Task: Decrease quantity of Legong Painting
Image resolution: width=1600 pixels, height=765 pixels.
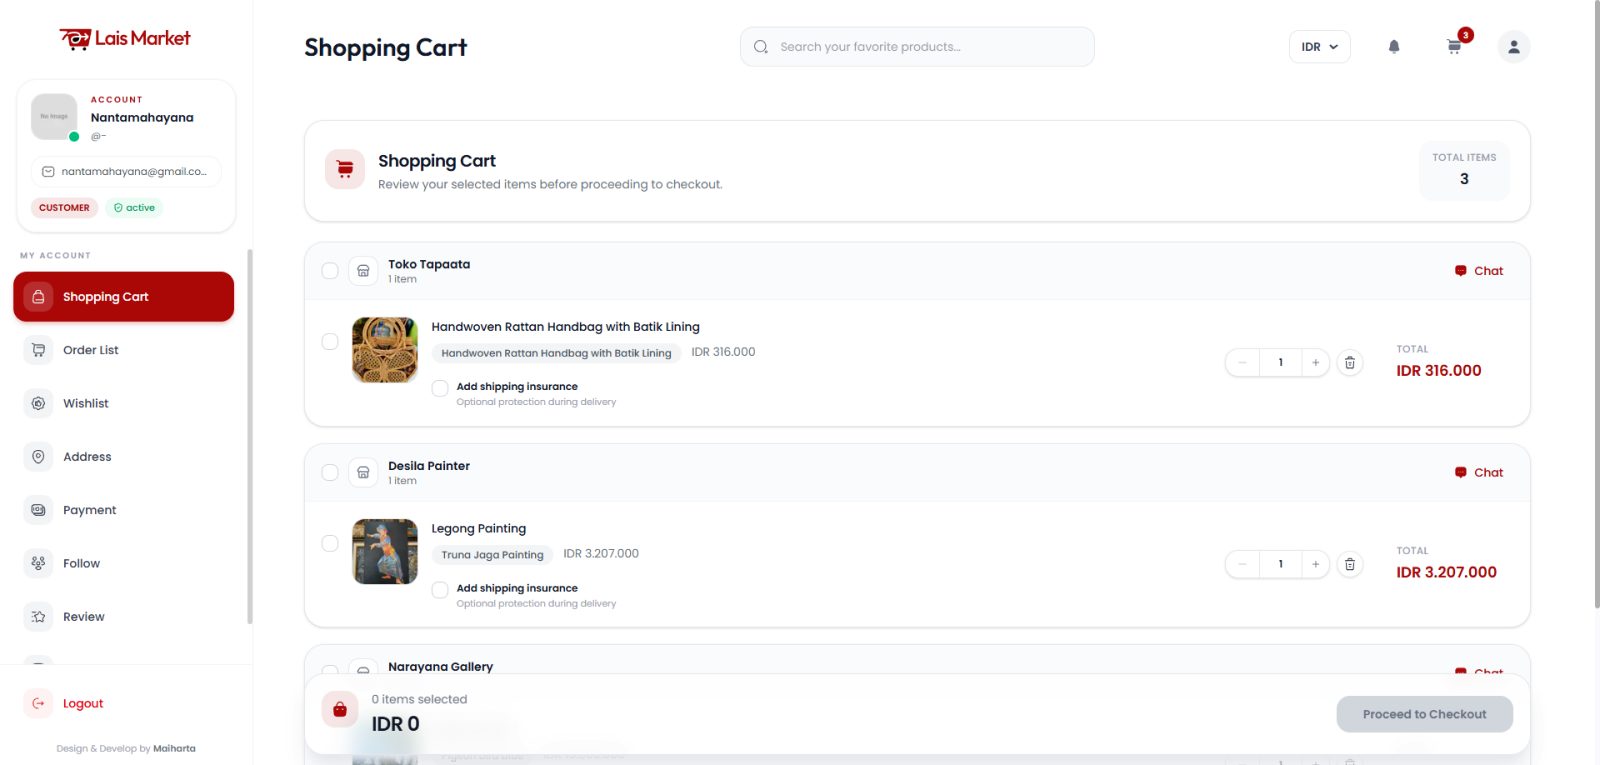Action: point(1242,564)
